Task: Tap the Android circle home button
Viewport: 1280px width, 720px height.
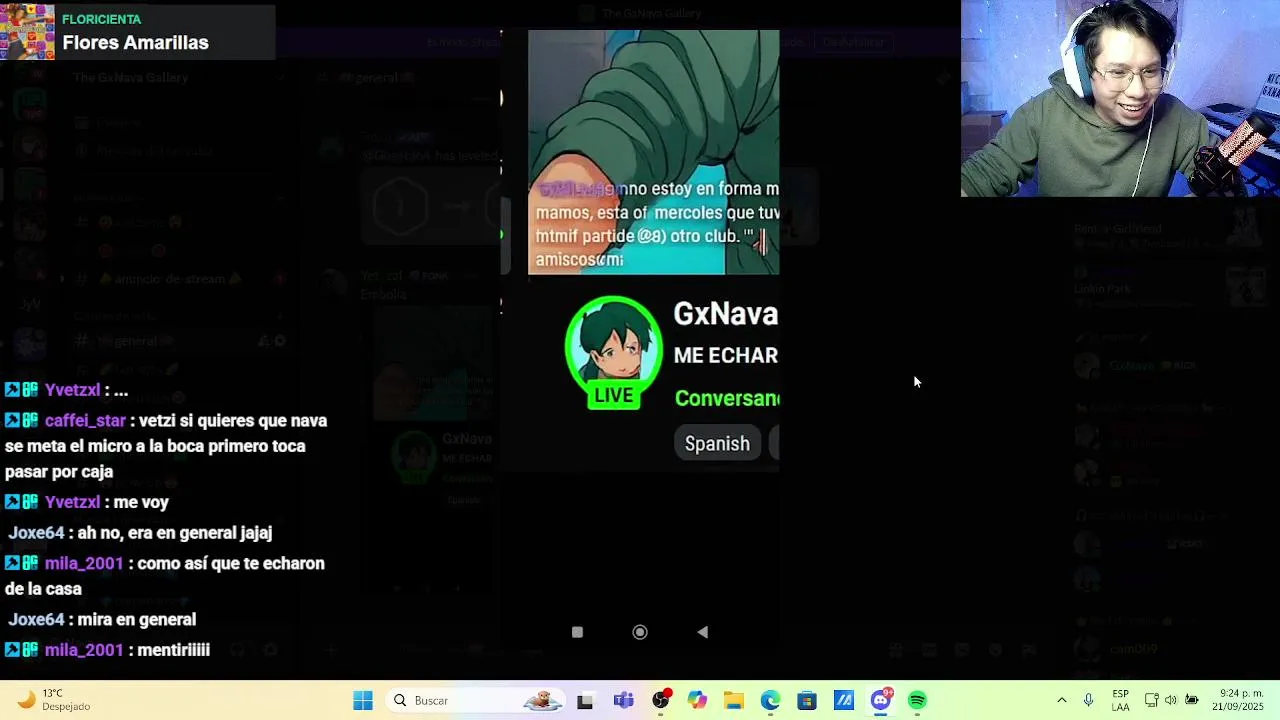Action: [x=640, y=632]
